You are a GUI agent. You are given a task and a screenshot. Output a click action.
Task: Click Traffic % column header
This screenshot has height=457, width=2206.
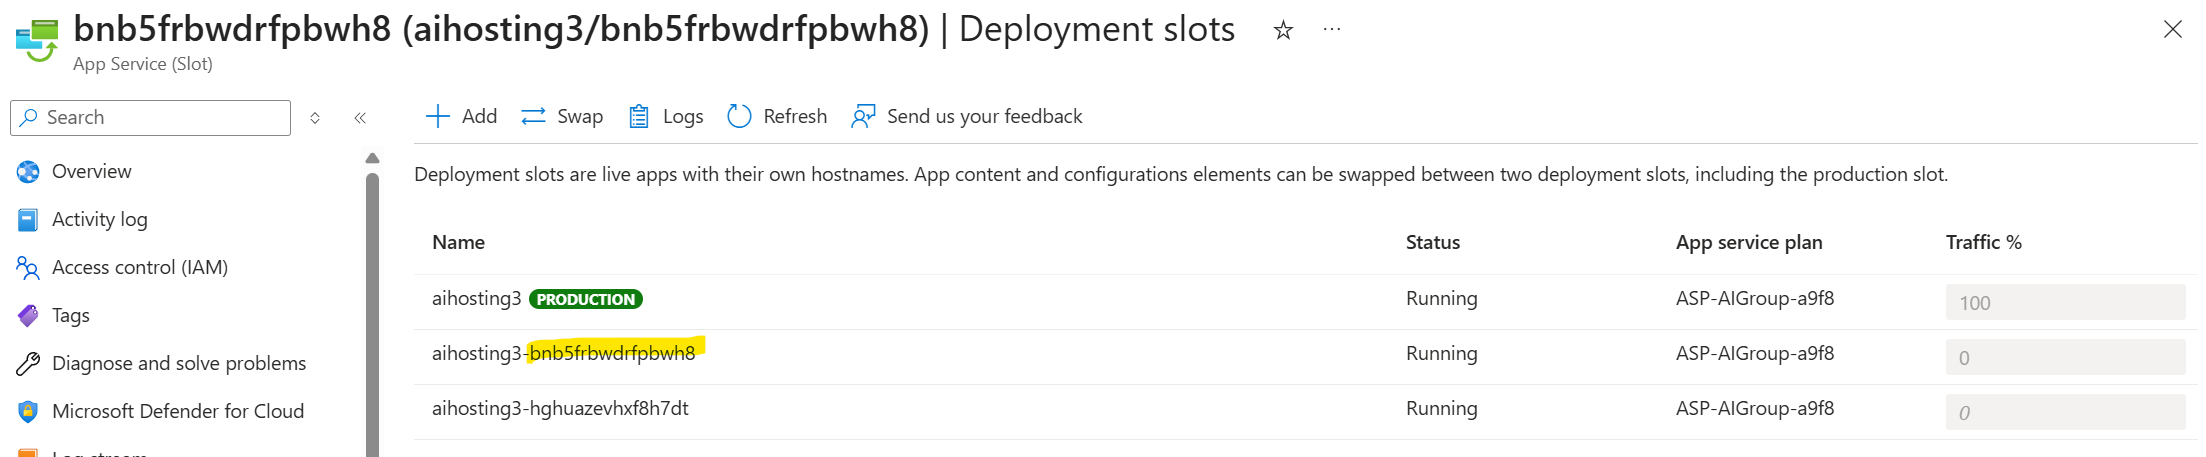click(1984, 242)
